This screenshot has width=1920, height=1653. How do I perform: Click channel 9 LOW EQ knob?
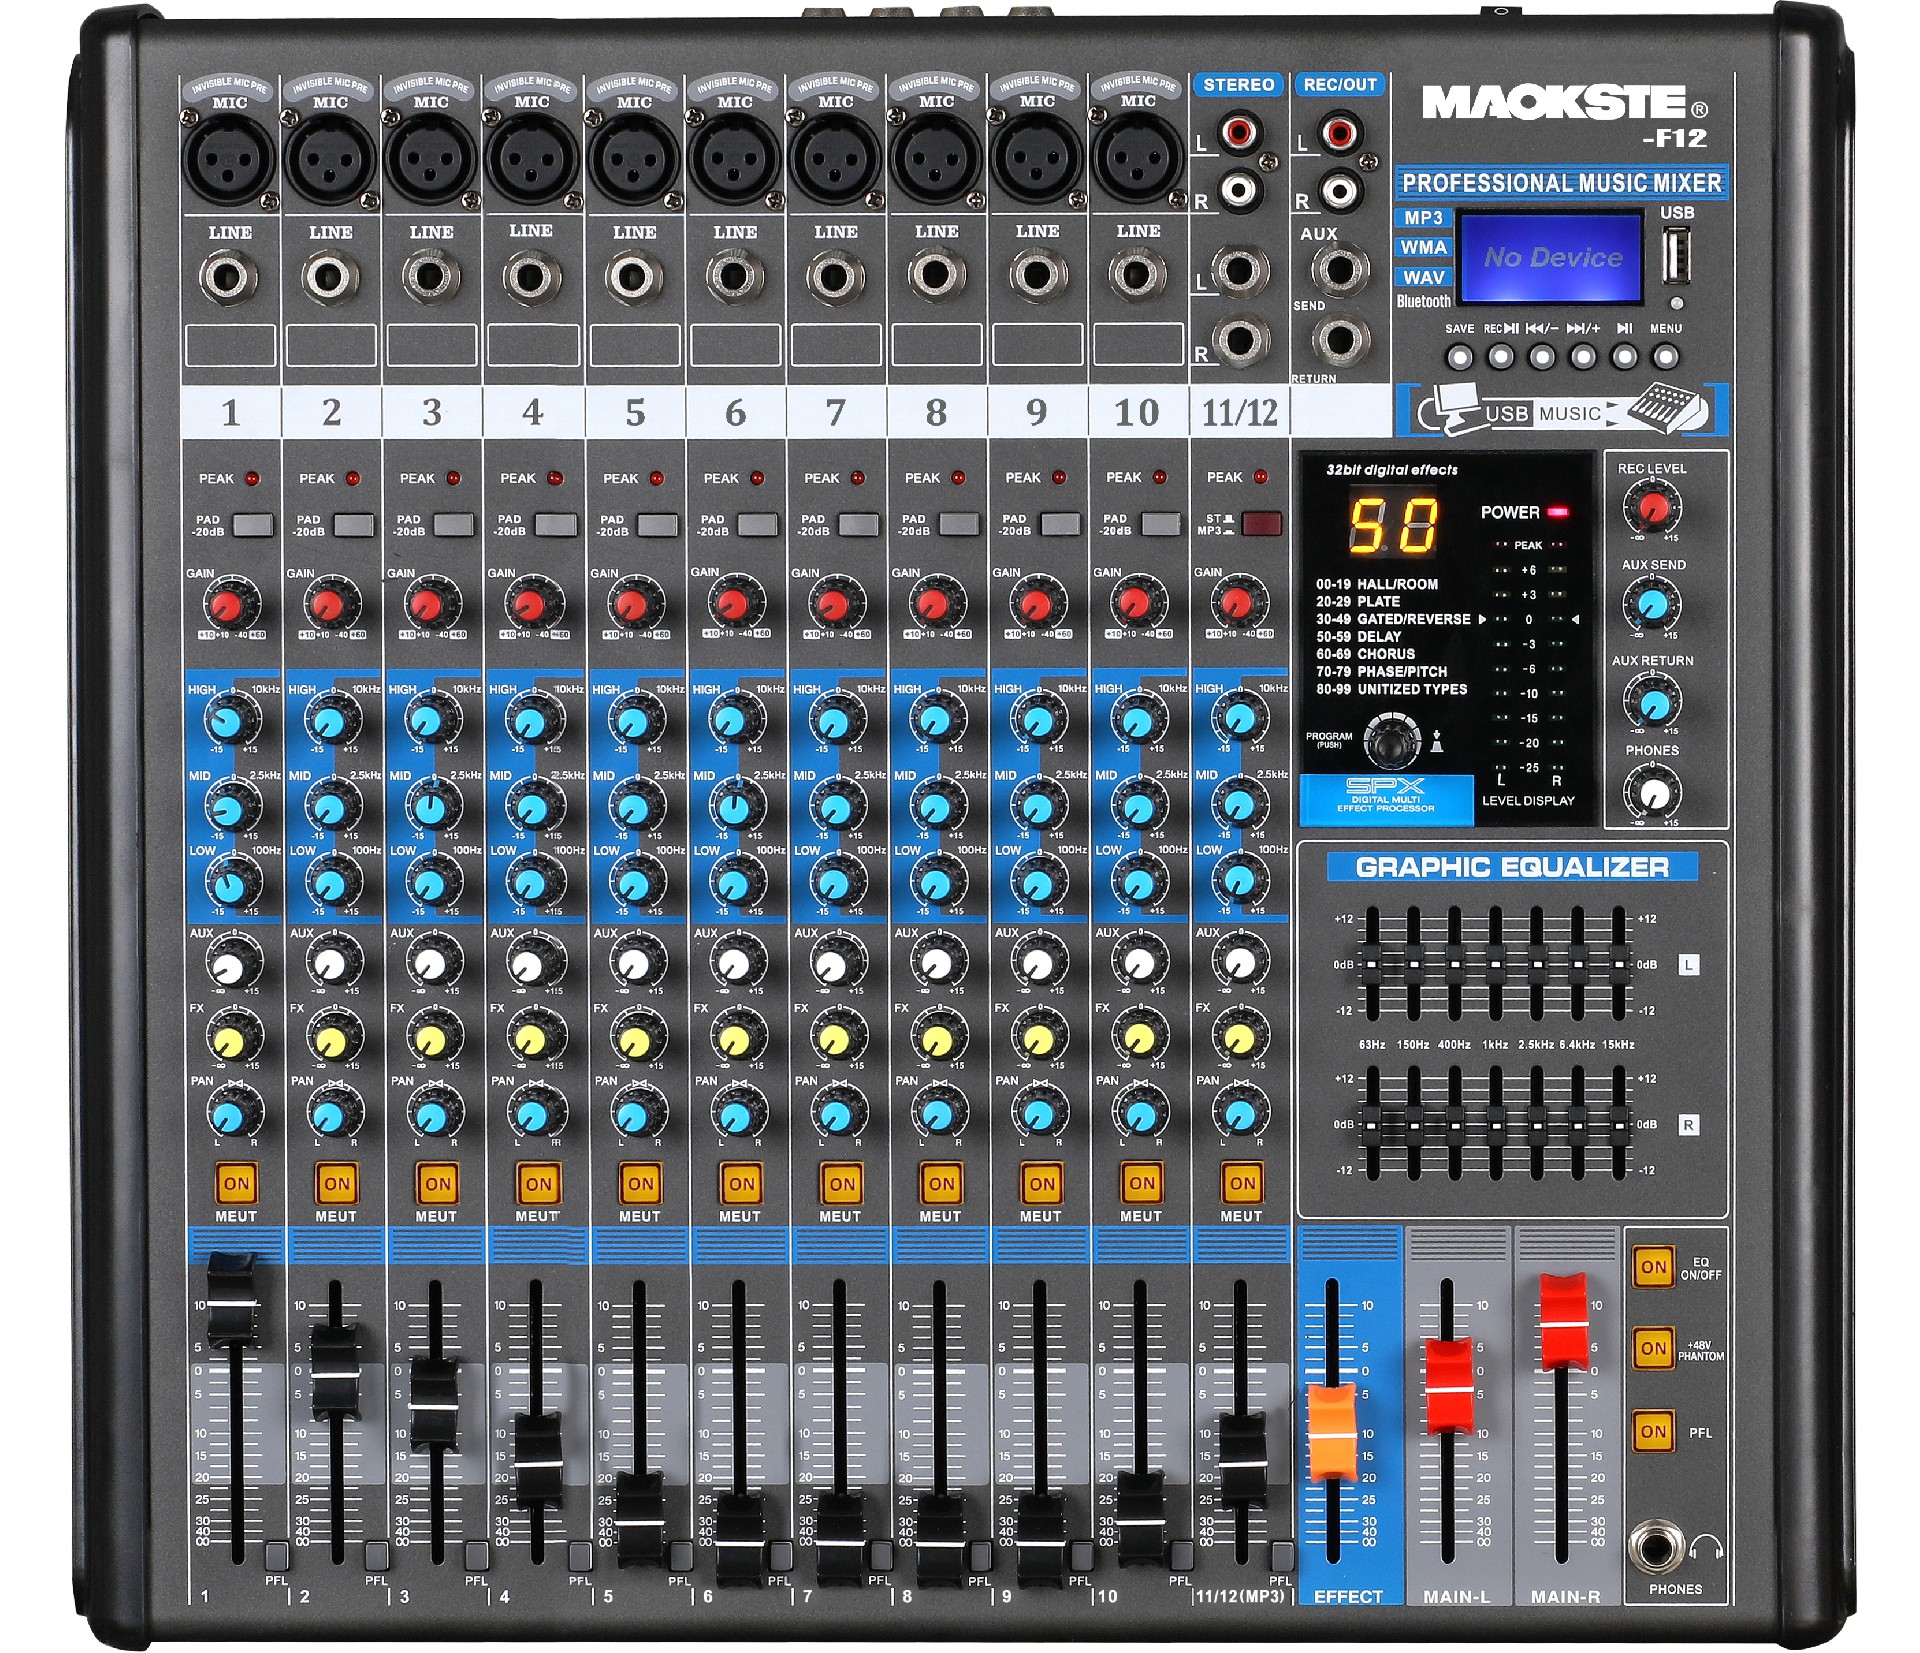click(1038, 883)
